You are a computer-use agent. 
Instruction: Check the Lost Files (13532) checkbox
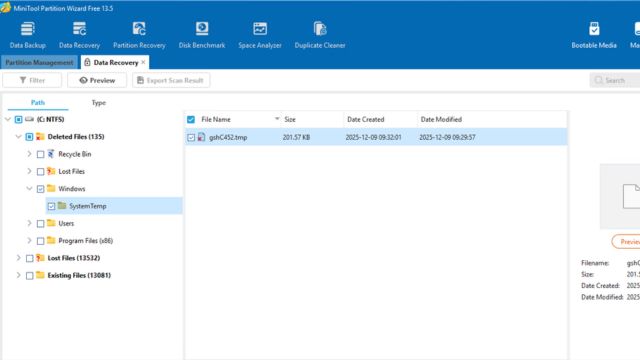(29, 258)
